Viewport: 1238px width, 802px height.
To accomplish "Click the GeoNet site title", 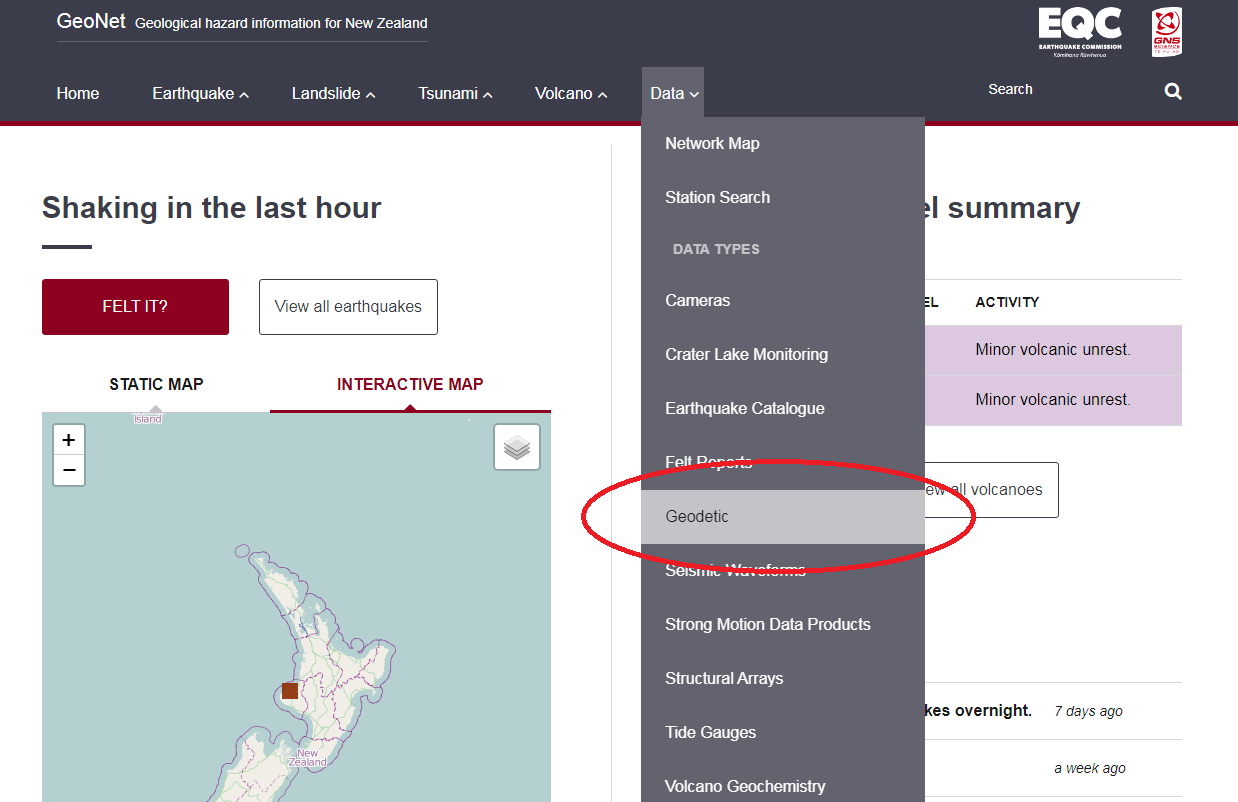I will [91, 21].
